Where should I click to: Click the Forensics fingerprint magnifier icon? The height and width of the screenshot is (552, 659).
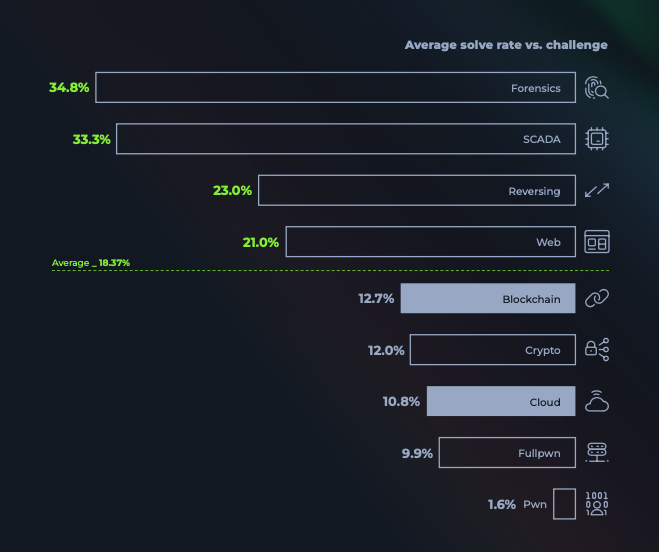pyautogui.click(x=597, y=88)
